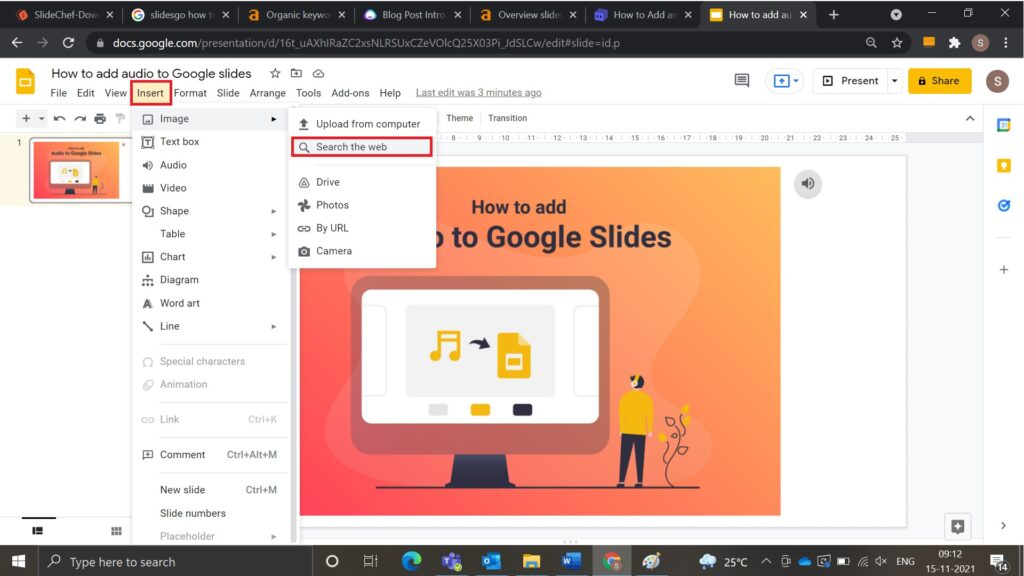Click presentation title text field
This screenshot has width=1024, height=576.
(x=151, y=73)
